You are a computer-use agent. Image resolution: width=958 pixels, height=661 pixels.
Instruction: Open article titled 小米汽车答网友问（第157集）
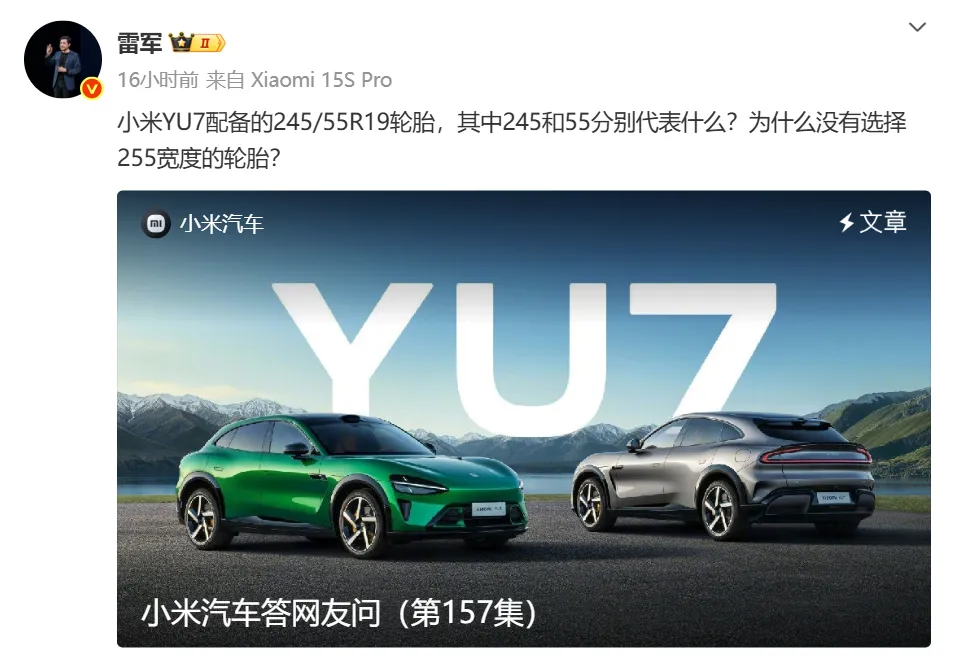[x=339, y=612]
